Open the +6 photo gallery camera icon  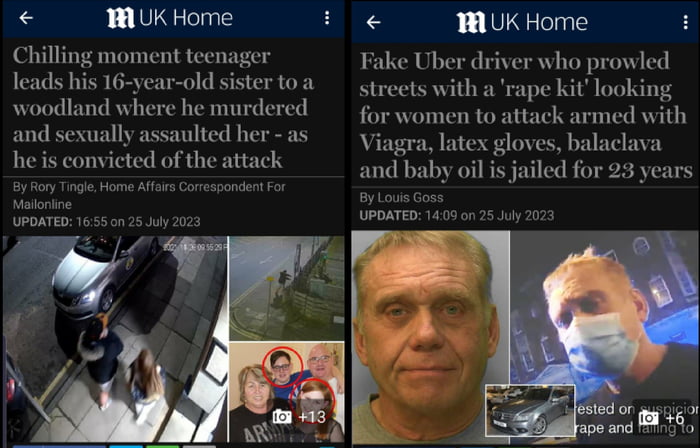(x=648, y=418)
